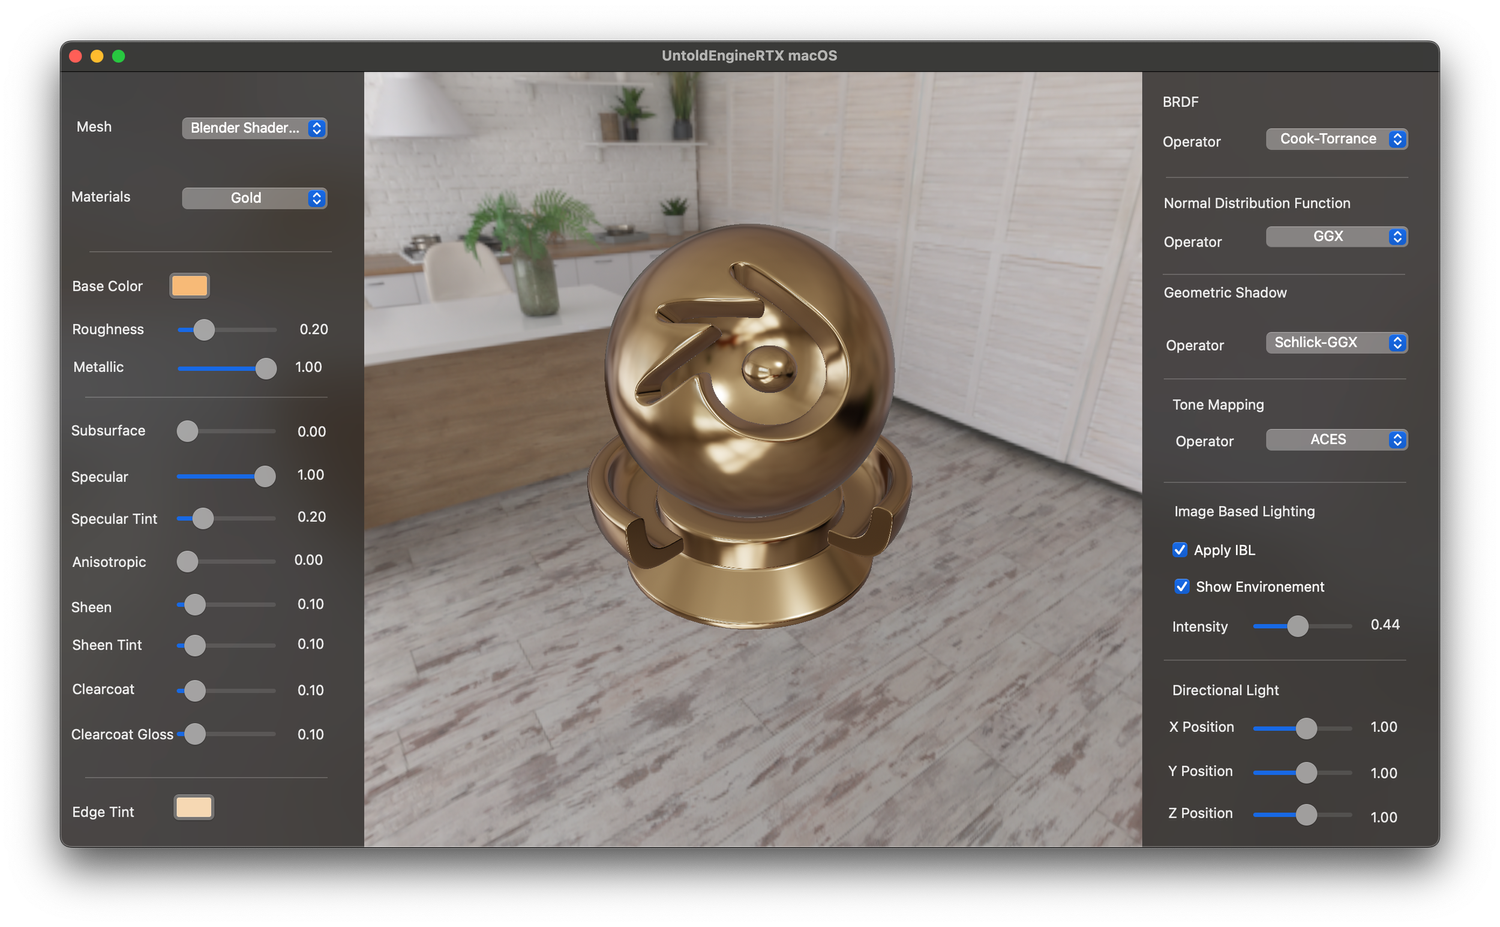Move the Subsurface slider
The image size is (1500, 927).
point(186,431)
